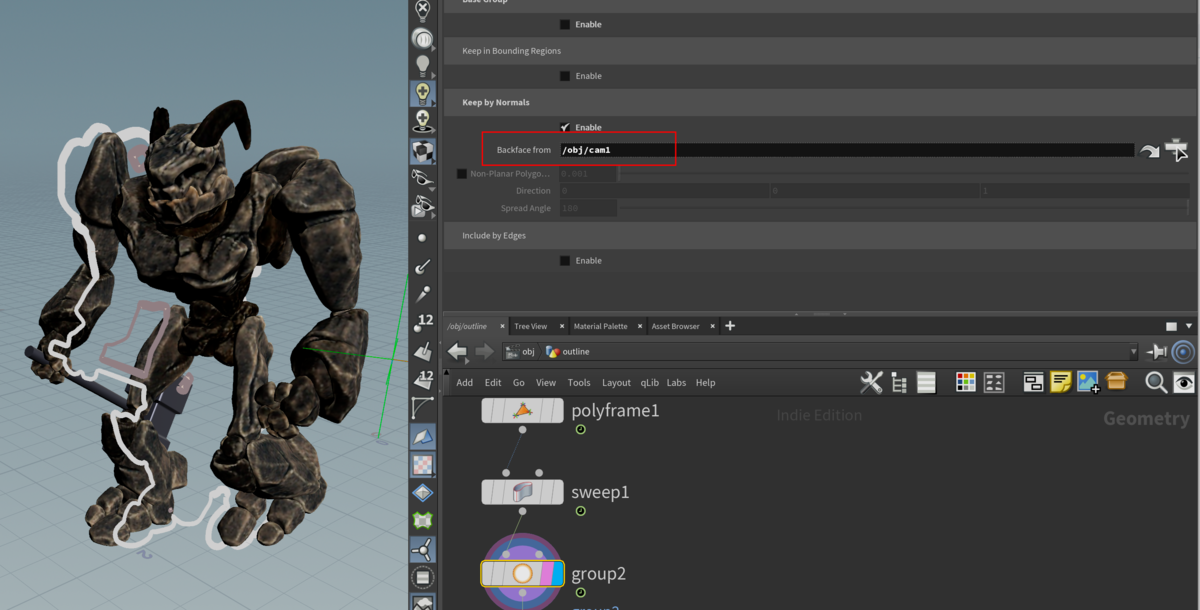Screen dimensions: 1200x610
Task: Click the node tree hierarchy icon
Action: (x=899, y=382)
